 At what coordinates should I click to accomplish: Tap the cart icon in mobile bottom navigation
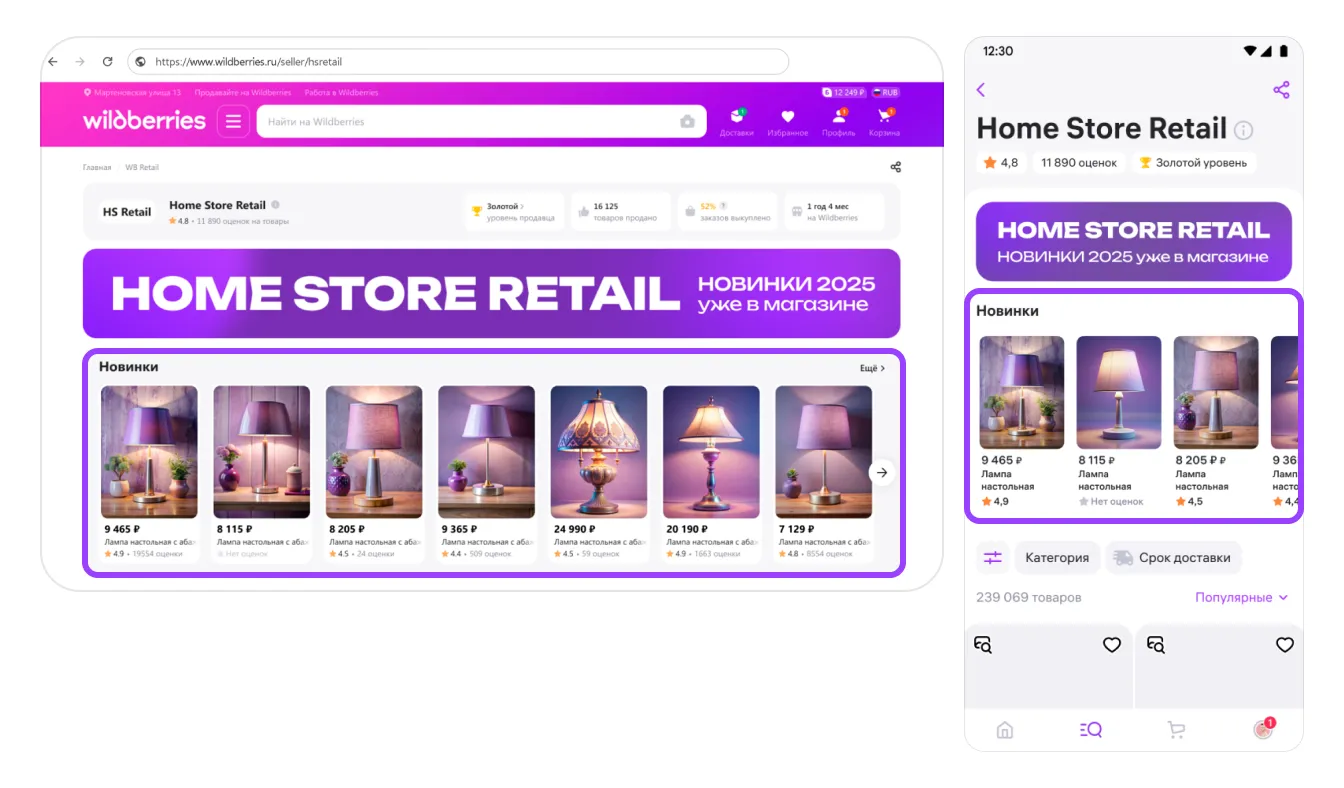[1176, 730]
